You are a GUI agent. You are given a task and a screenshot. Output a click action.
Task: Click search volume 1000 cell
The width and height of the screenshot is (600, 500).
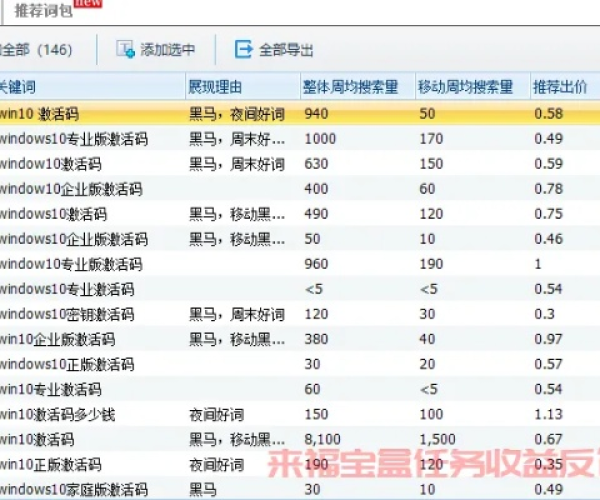(320, 138)
